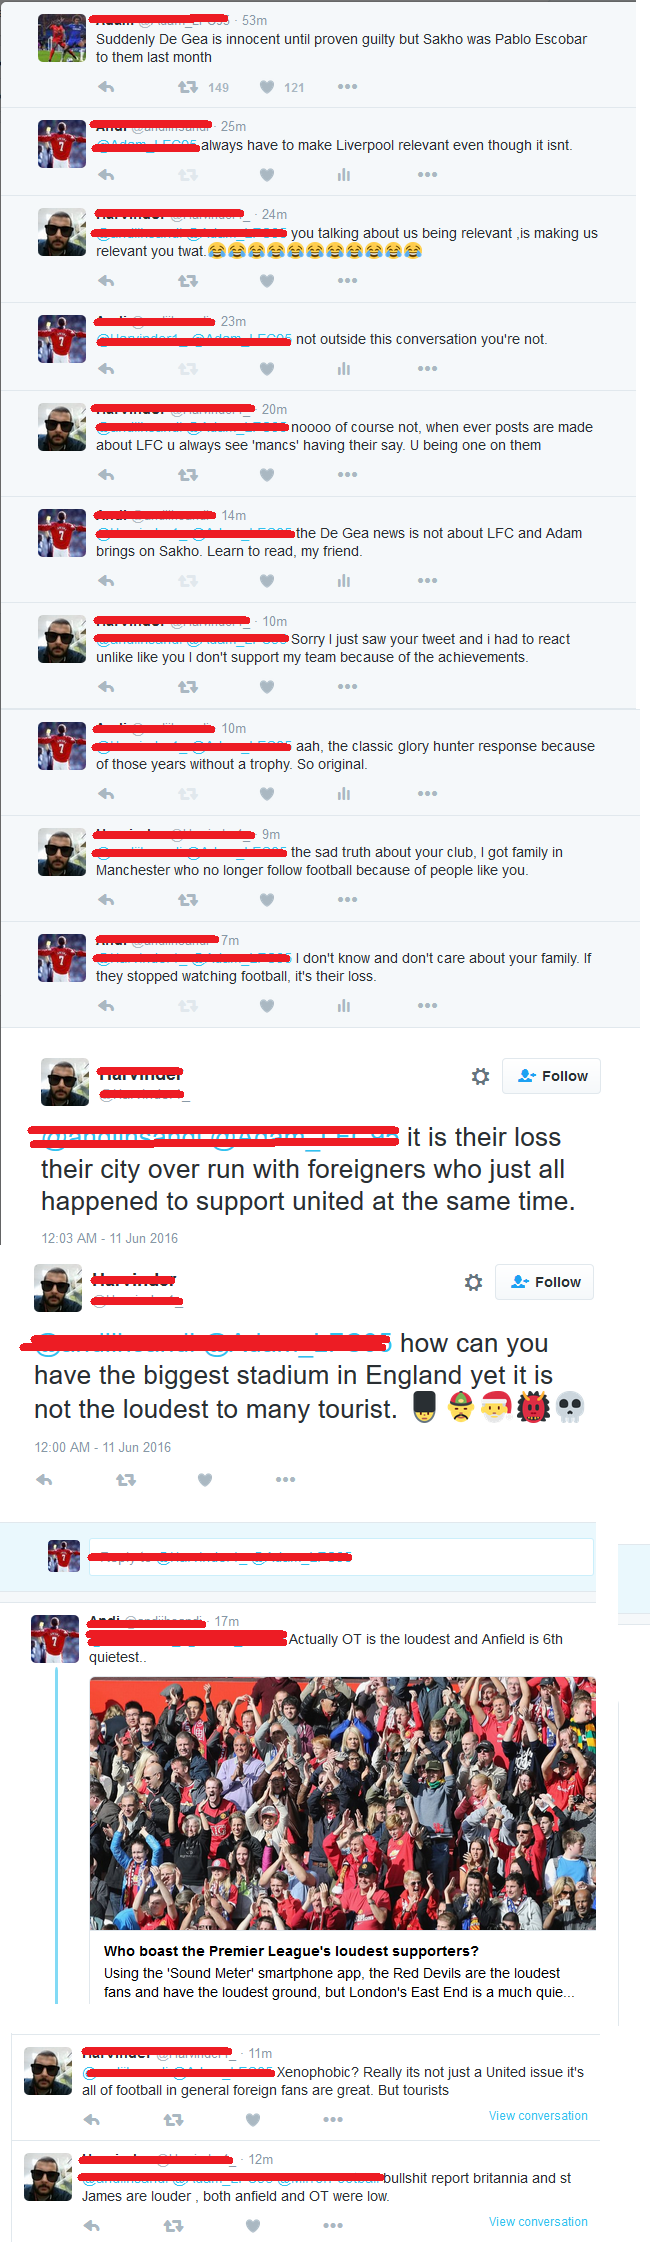Open gear settings beside 'biggest stadium' tweet

point(474,1282)
